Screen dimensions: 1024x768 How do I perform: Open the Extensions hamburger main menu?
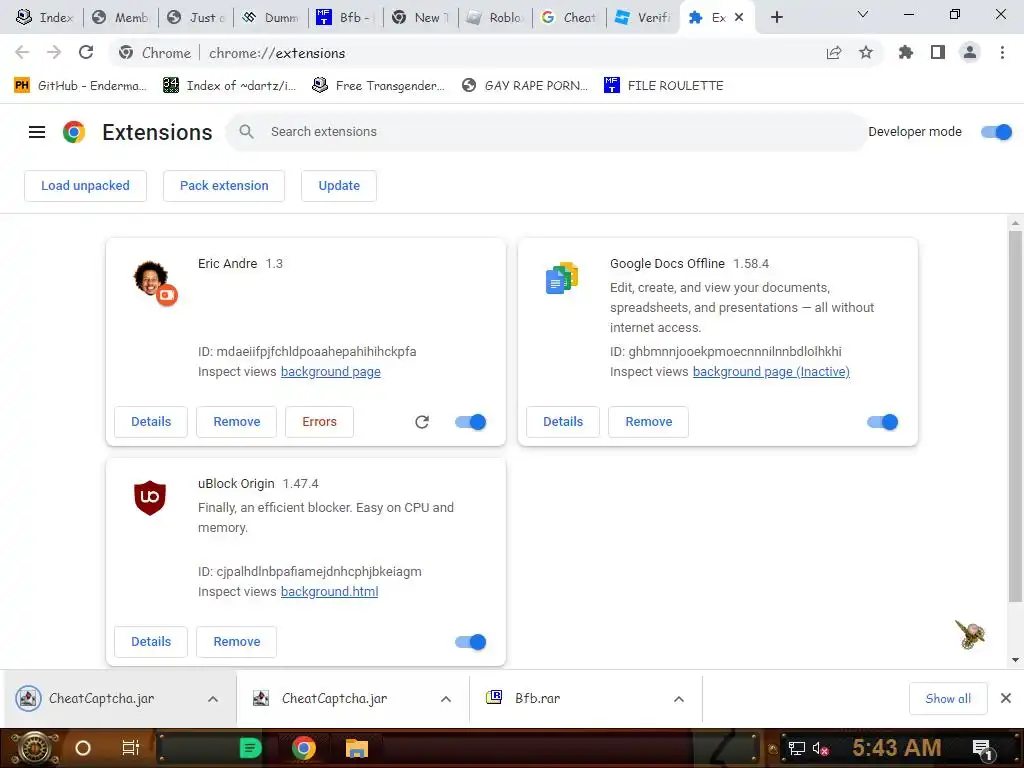(x=37, y=132)
